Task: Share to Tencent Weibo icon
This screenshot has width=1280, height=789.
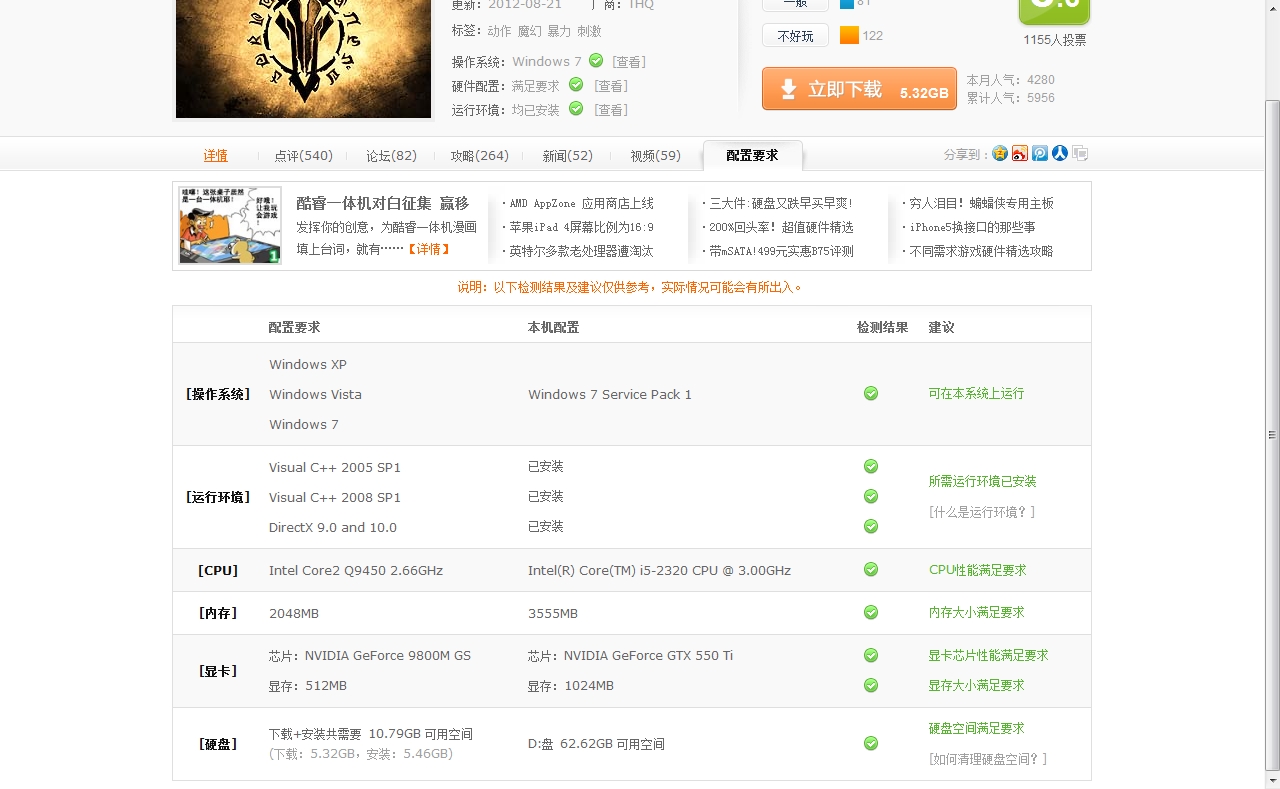Action: click(1040, 154)
